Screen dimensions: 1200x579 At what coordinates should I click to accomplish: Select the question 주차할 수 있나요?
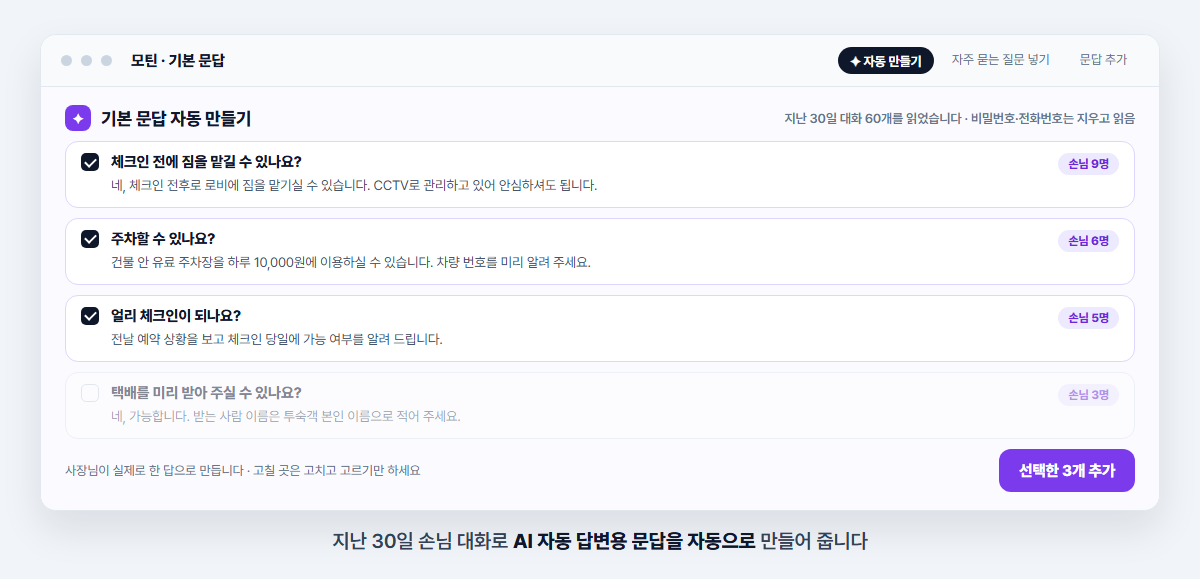pyautogui.click(x=163, y=239)
